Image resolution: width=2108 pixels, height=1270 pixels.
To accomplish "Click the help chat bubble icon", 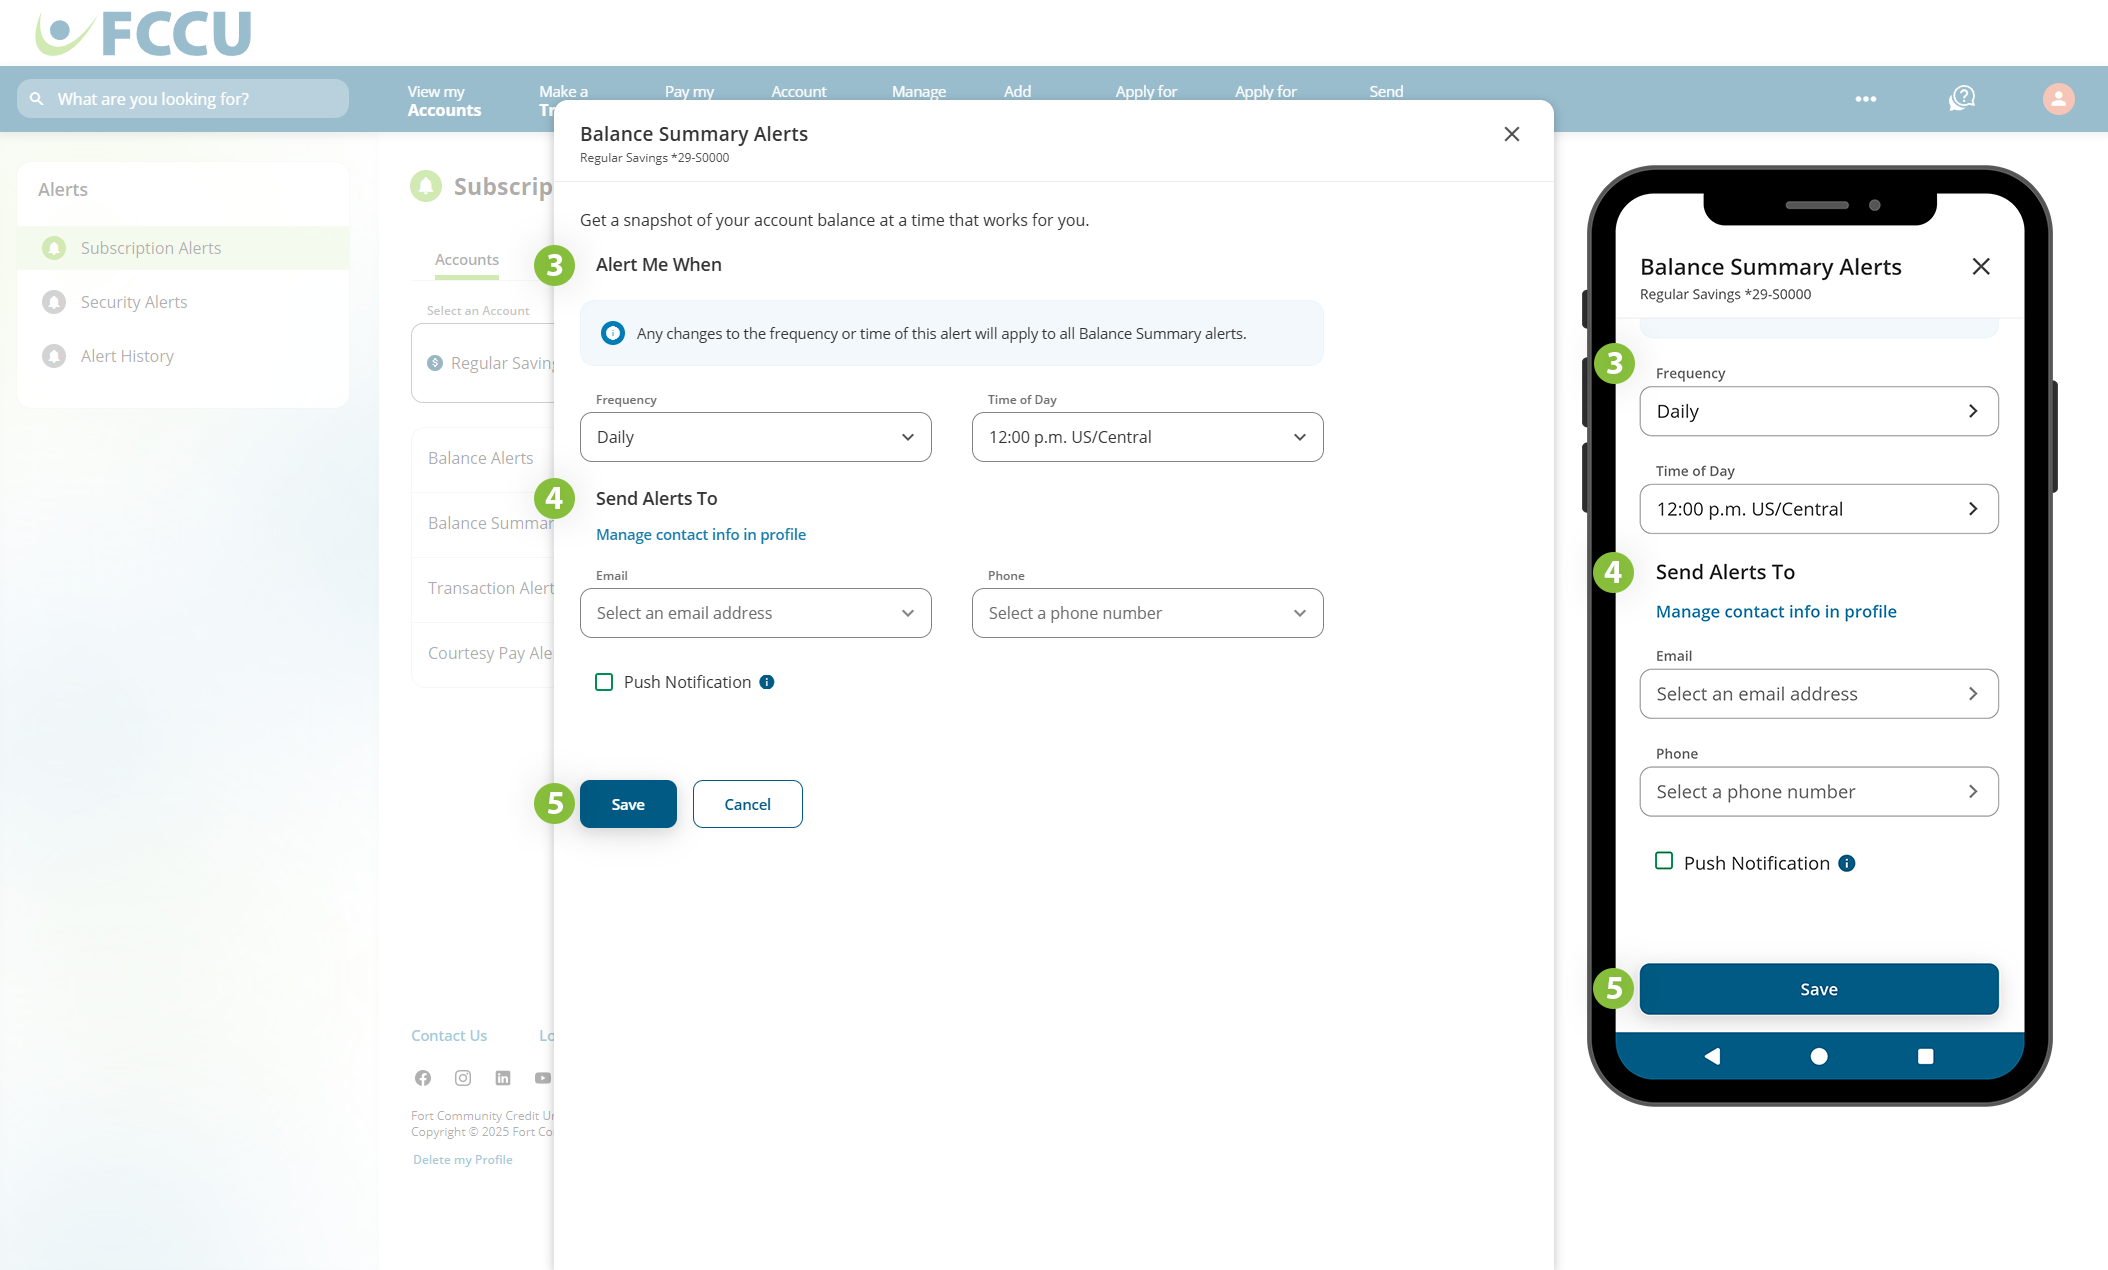I will coord(1961,98).
